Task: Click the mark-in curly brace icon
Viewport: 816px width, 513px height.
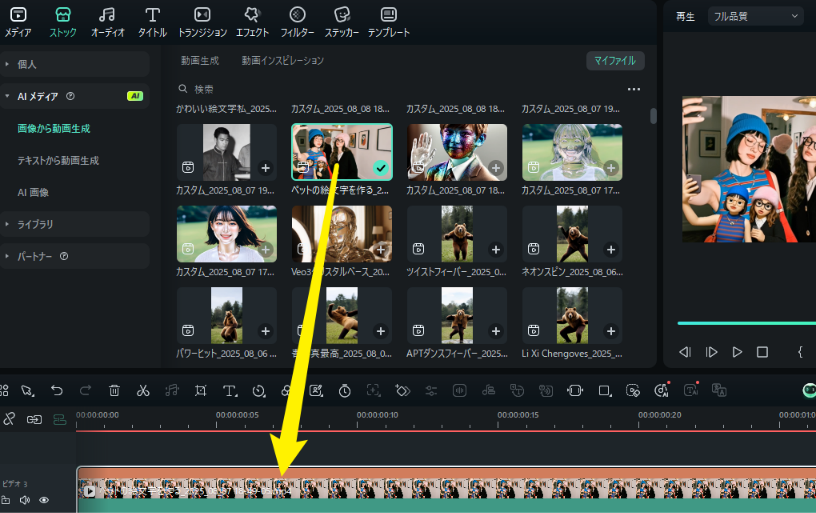Action: click(x=800, y=352)
